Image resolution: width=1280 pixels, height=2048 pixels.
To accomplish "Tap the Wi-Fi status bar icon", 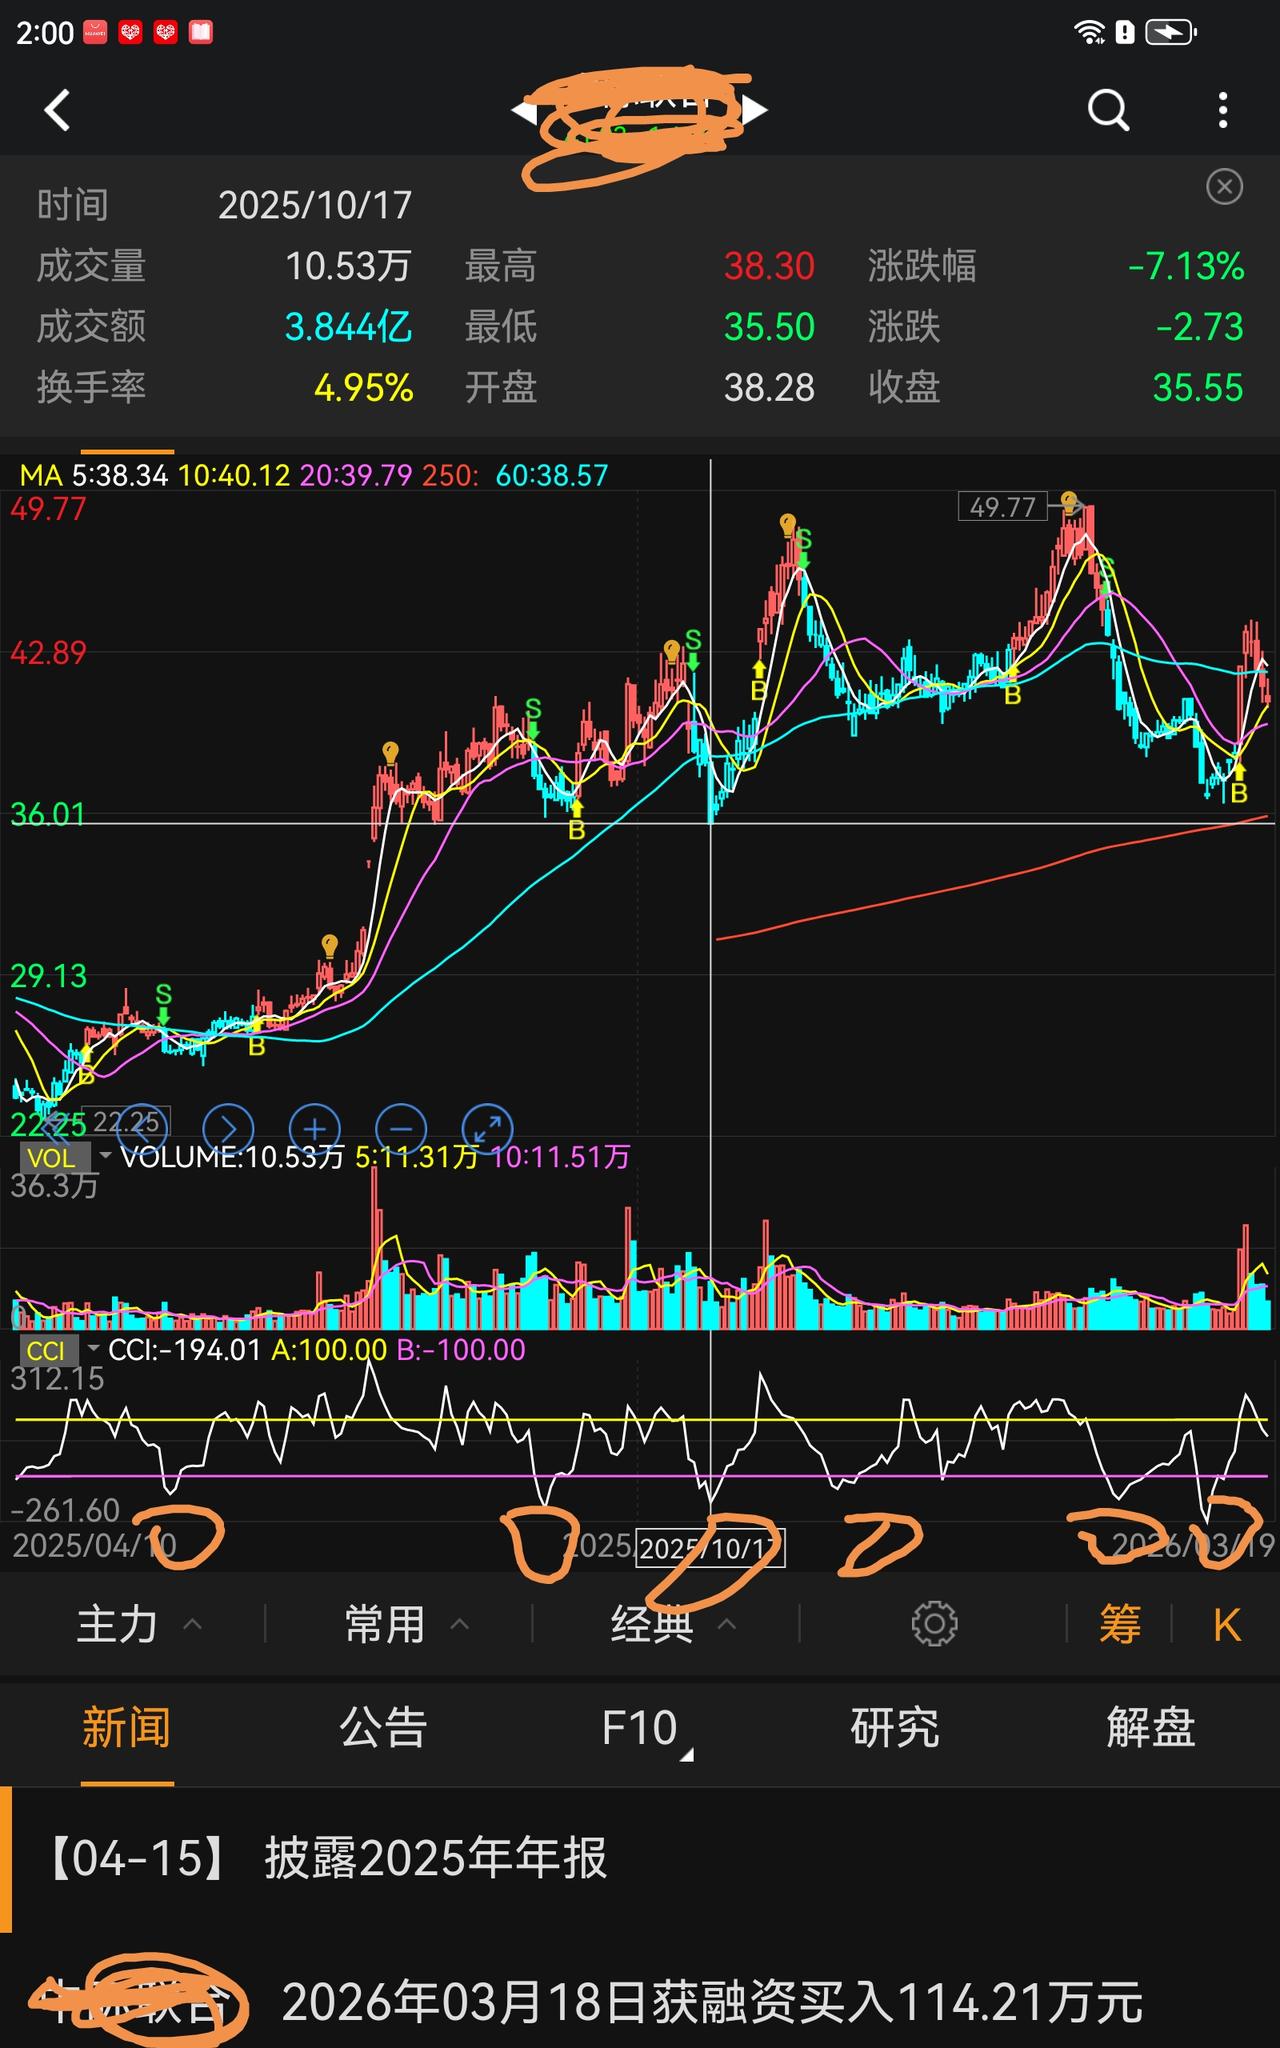I will click(x=1088, y=32).
